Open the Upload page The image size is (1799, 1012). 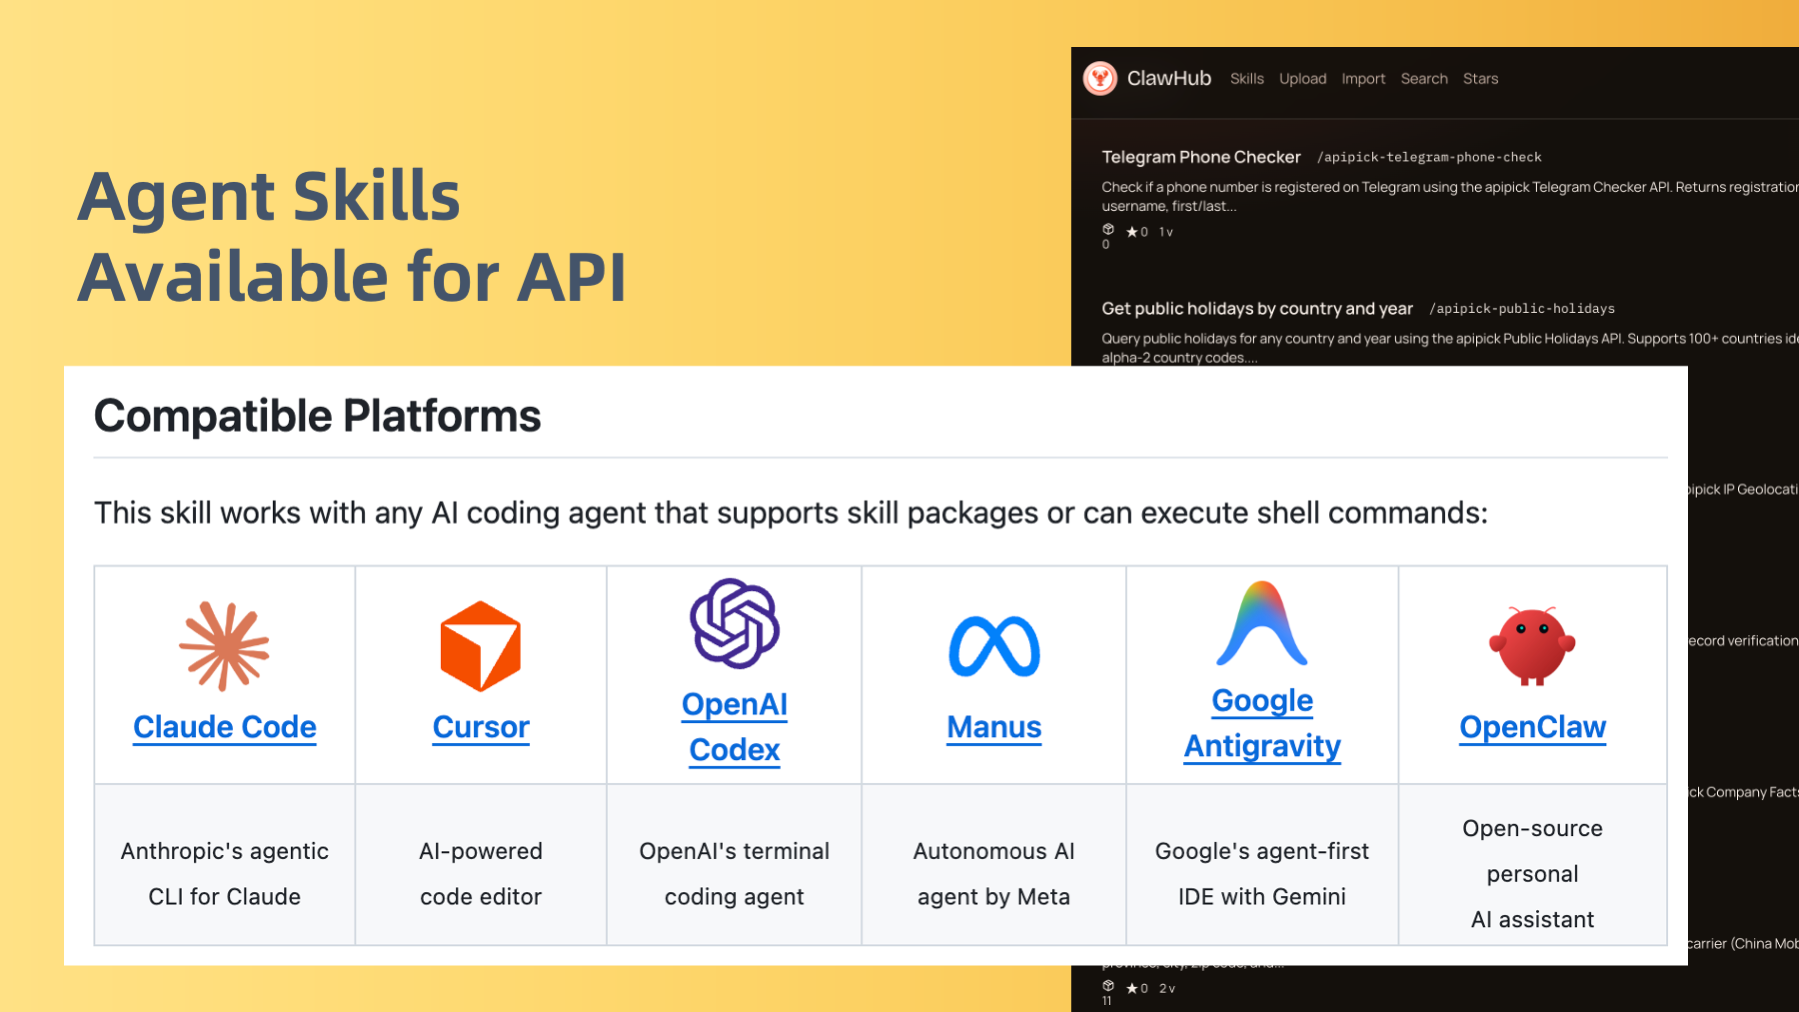(x=1303, y=78)
